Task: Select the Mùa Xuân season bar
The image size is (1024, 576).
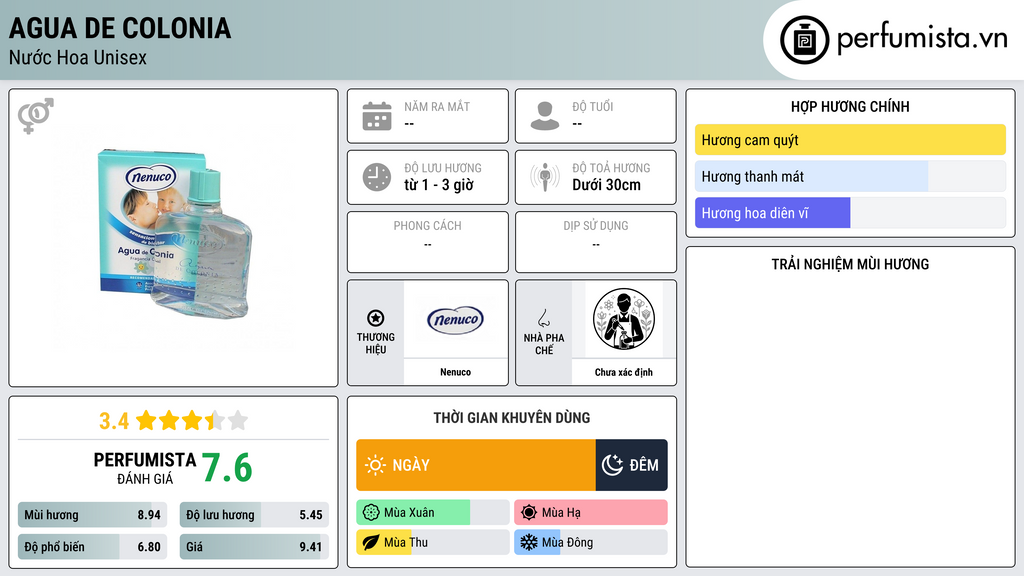Action: click(432, 513)
